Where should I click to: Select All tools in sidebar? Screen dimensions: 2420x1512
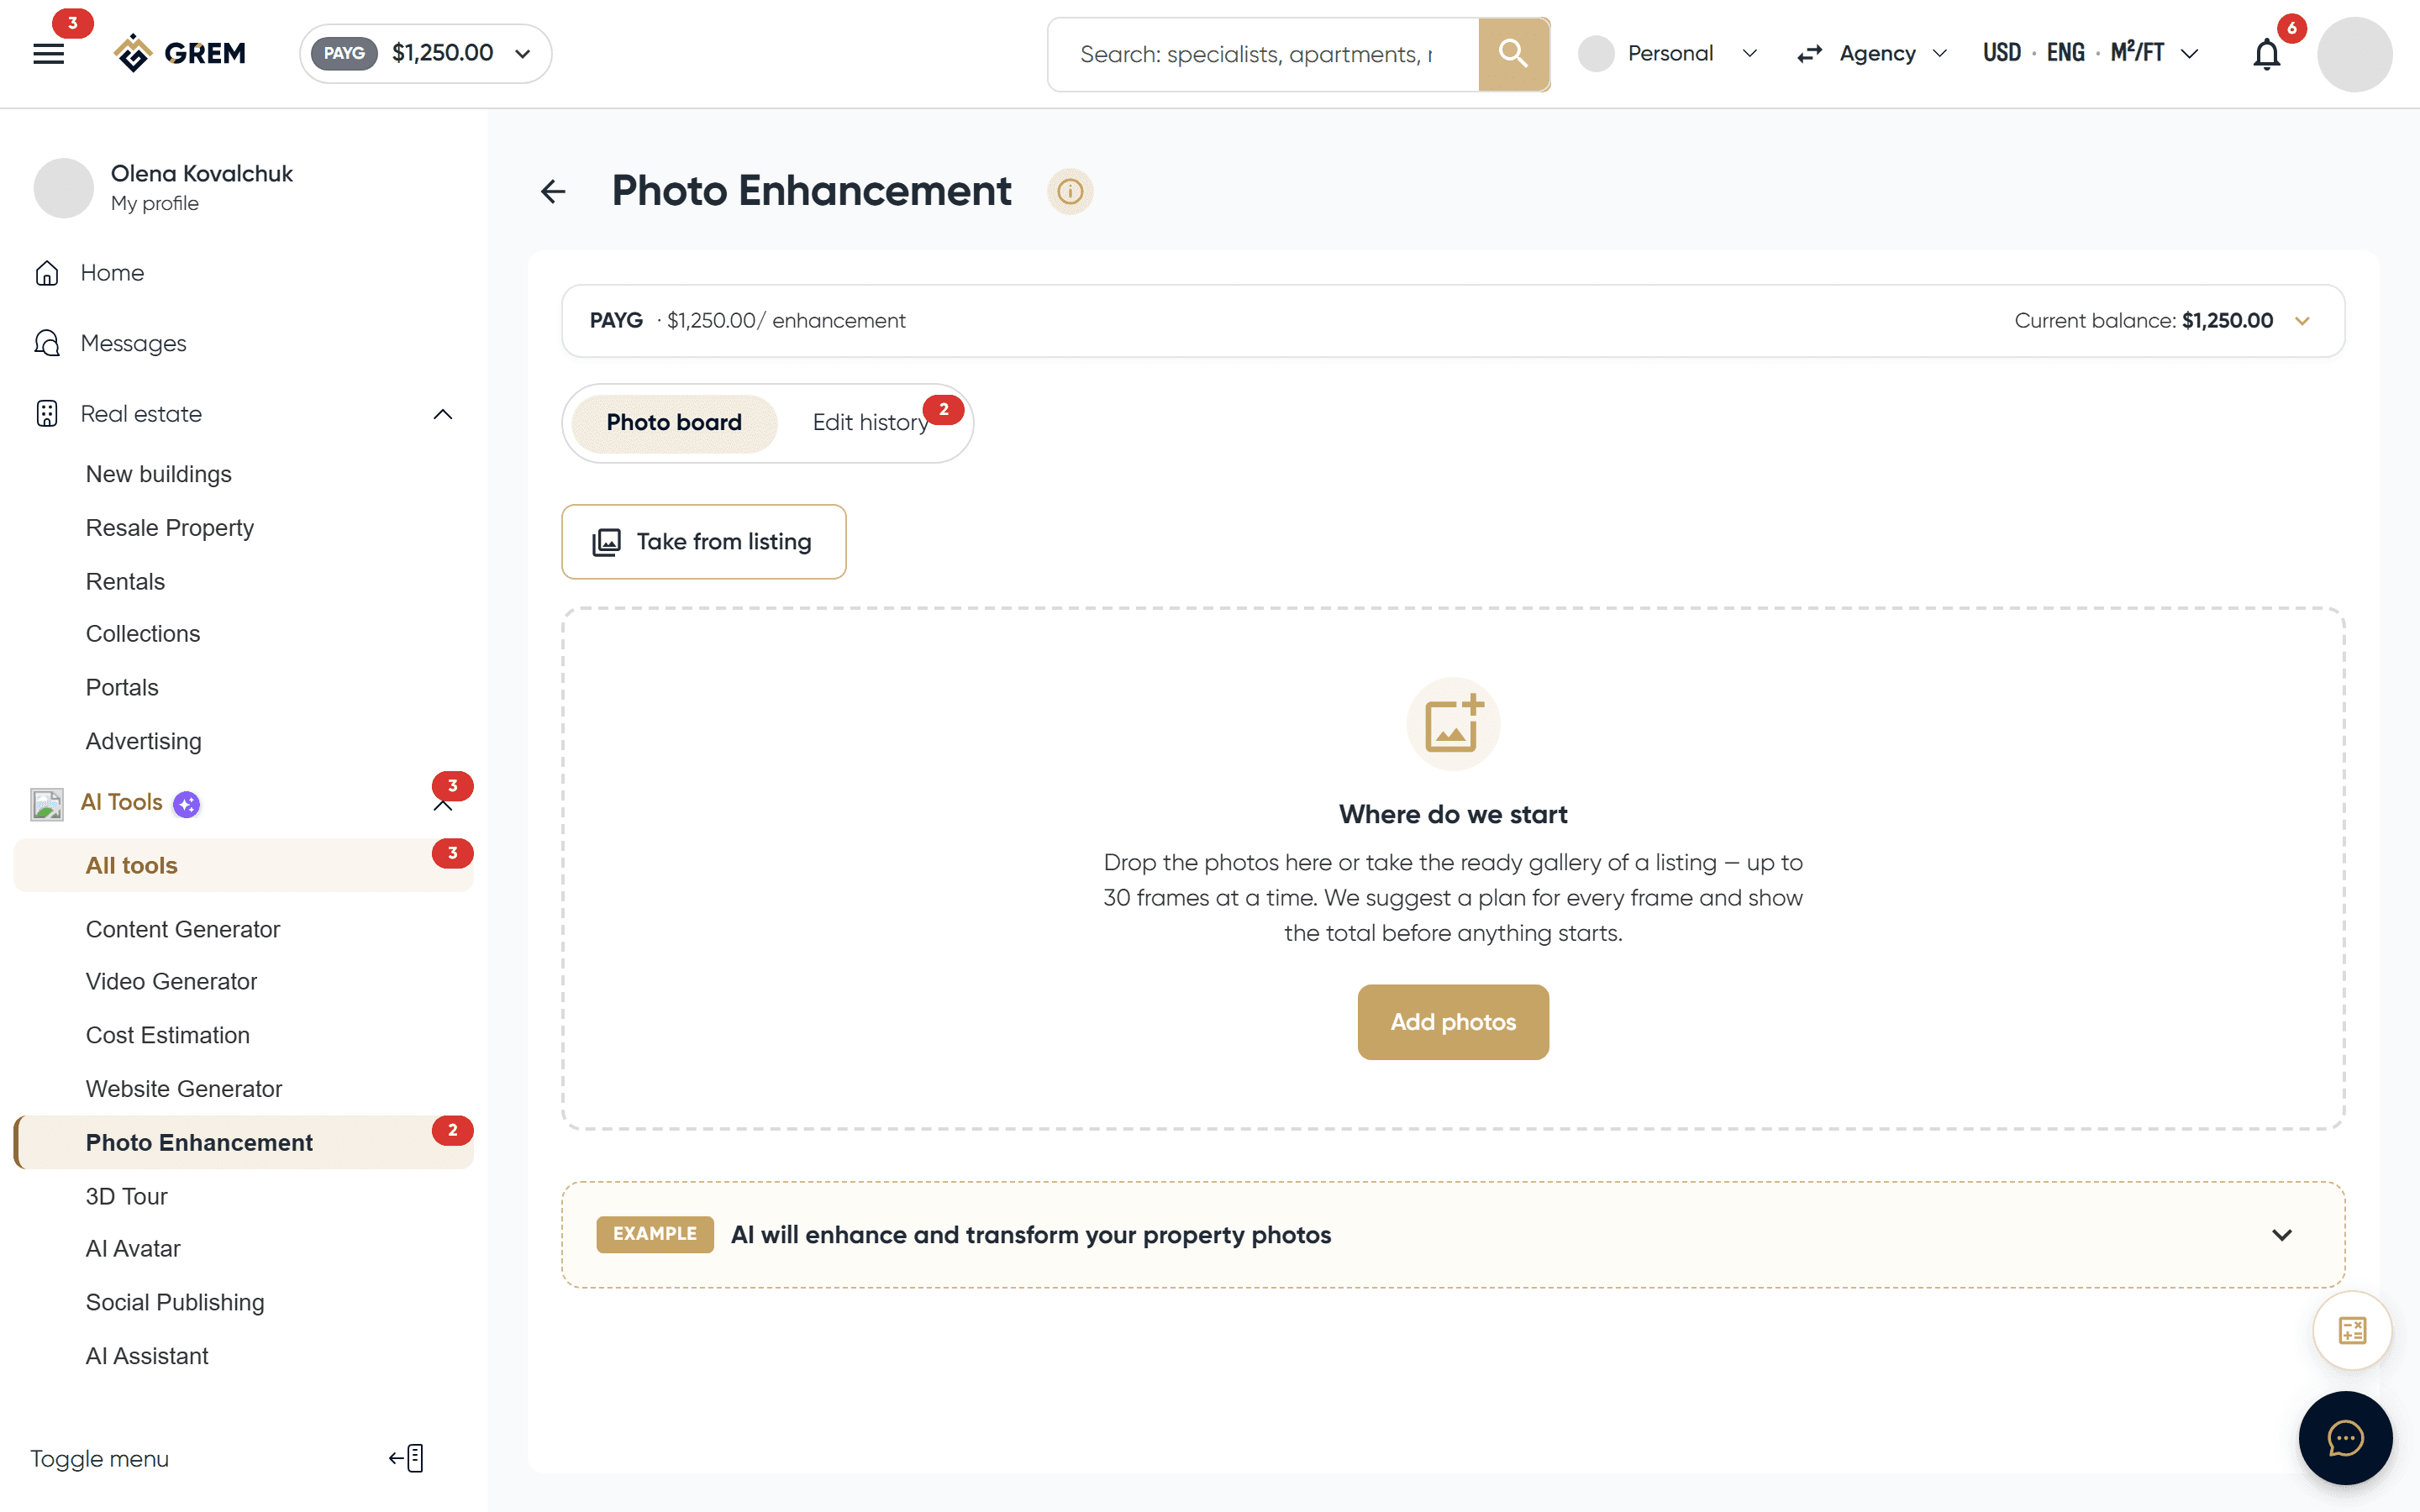[x=243, y=866]
